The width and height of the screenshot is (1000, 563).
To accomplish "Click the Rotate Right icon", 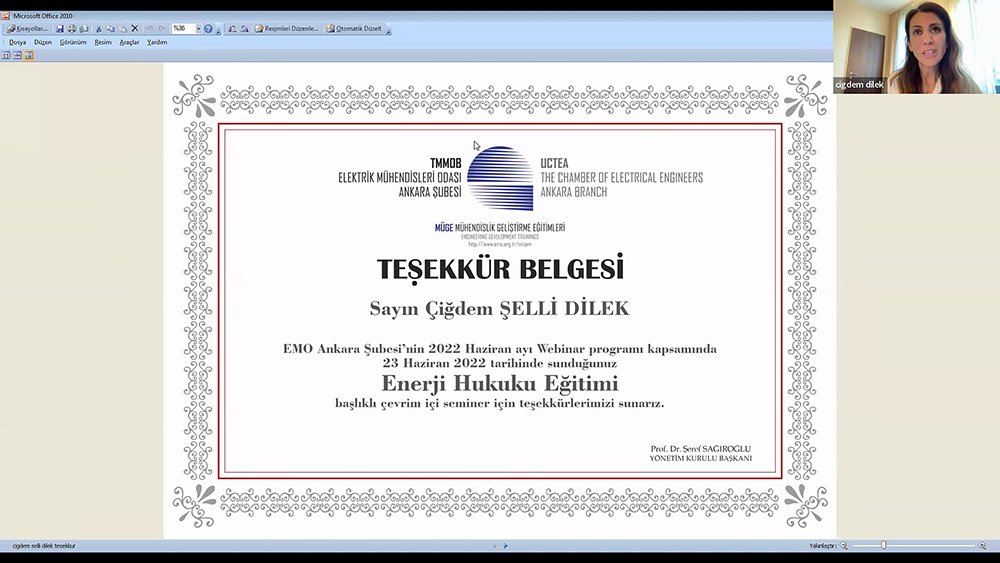I will coord(244,29).
